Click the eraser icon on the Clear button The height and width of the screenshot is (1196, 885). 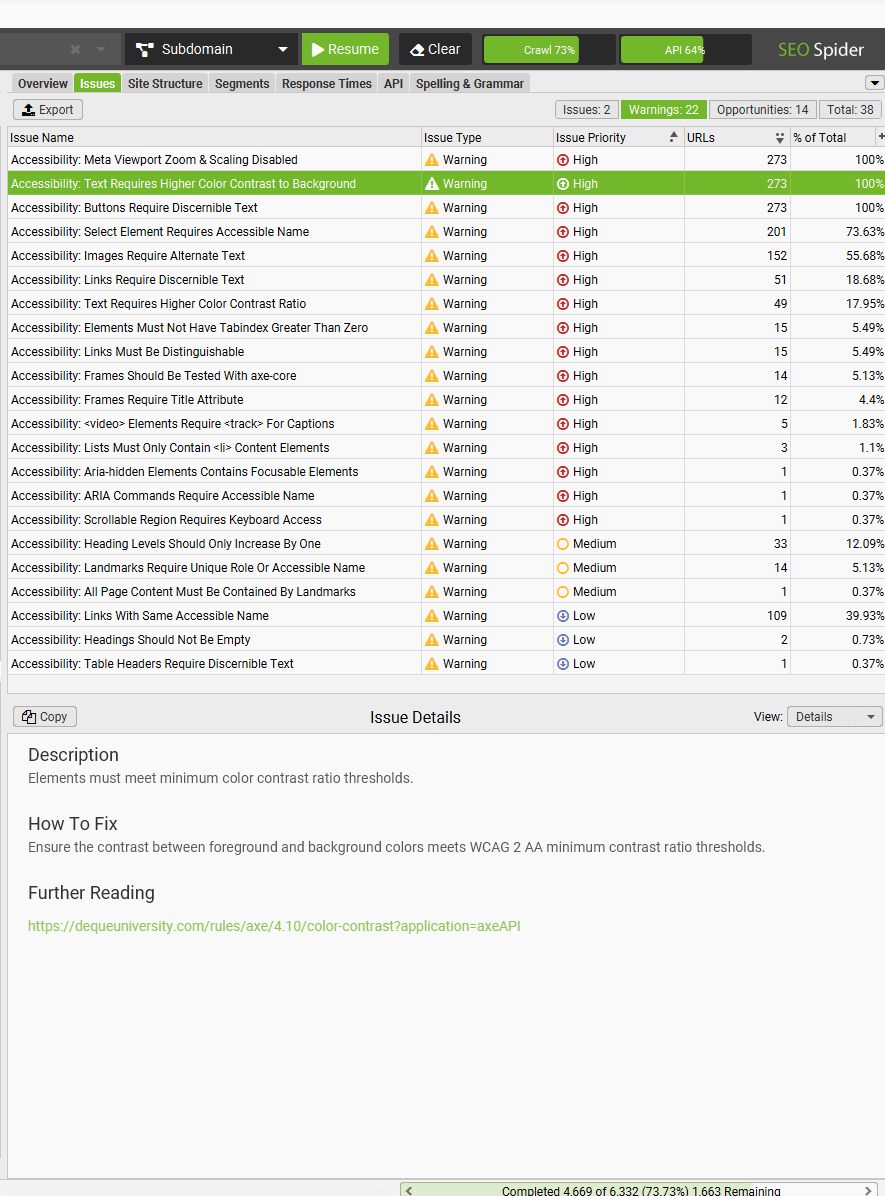coord(418,49)
